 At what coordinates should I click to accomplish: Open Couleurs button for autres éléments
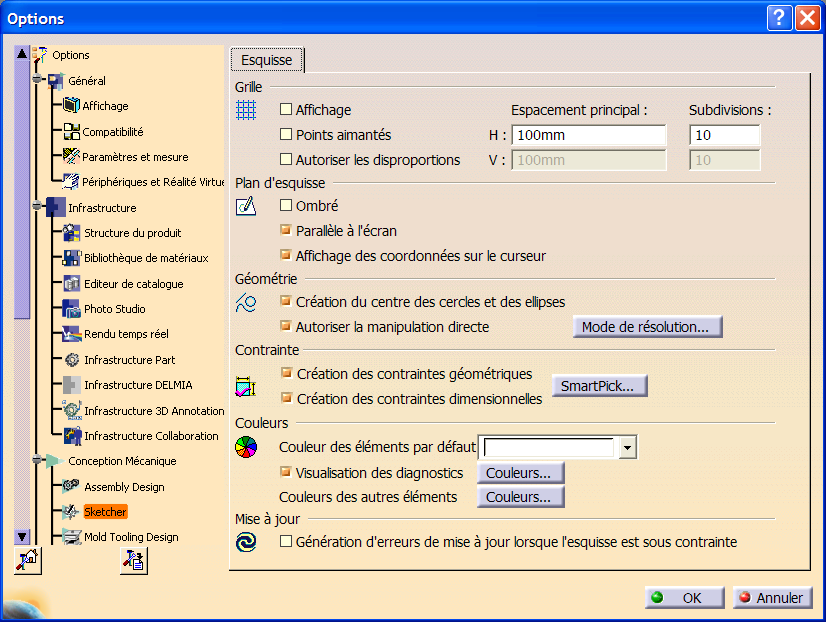click(520, 497)
